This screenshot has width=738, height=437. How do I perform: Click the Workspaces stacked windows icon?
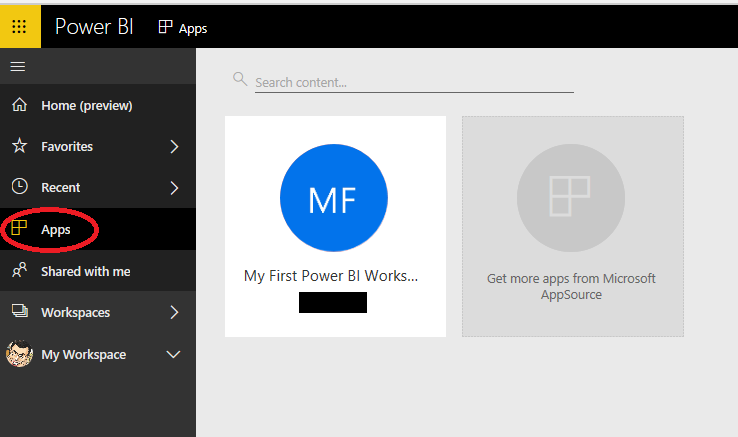(19, 311)
